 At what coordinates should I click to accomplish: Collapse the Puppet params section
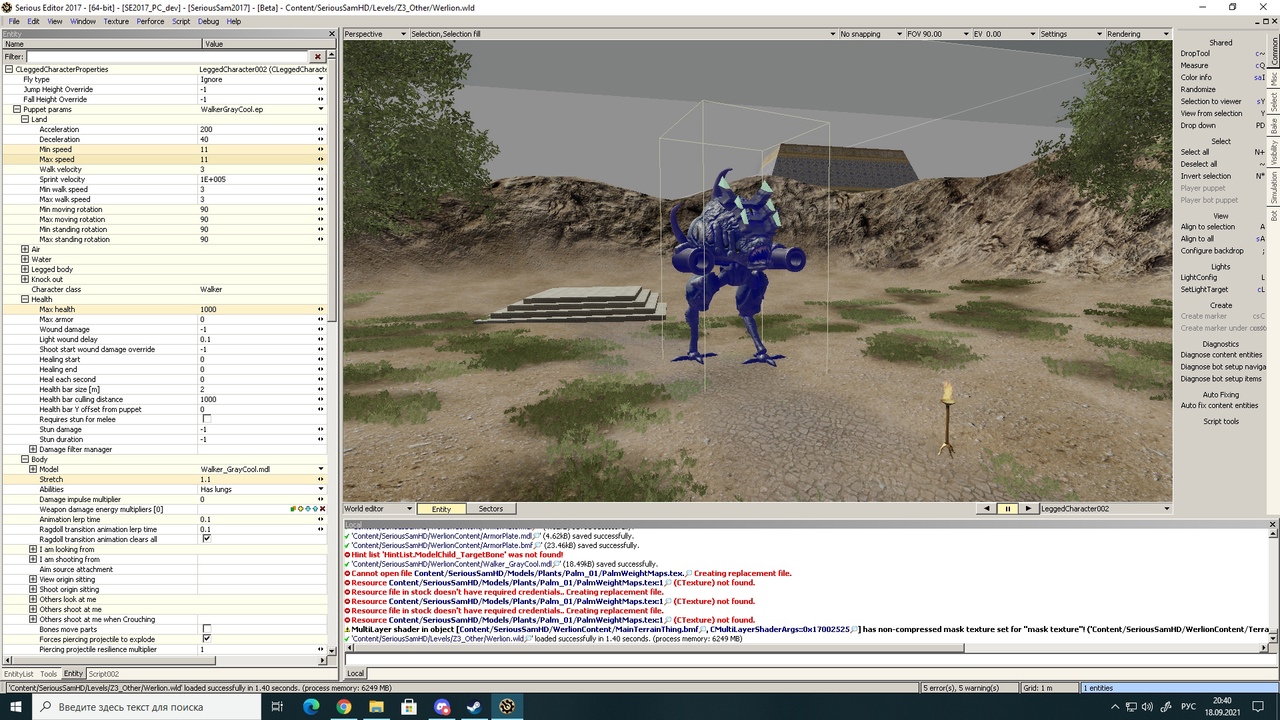point(17,109)
